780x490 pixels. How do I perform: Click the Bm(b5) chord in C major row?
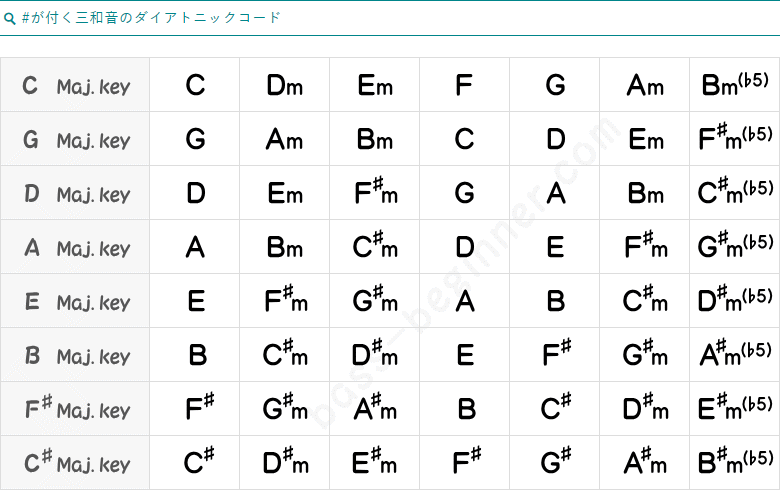735,85
